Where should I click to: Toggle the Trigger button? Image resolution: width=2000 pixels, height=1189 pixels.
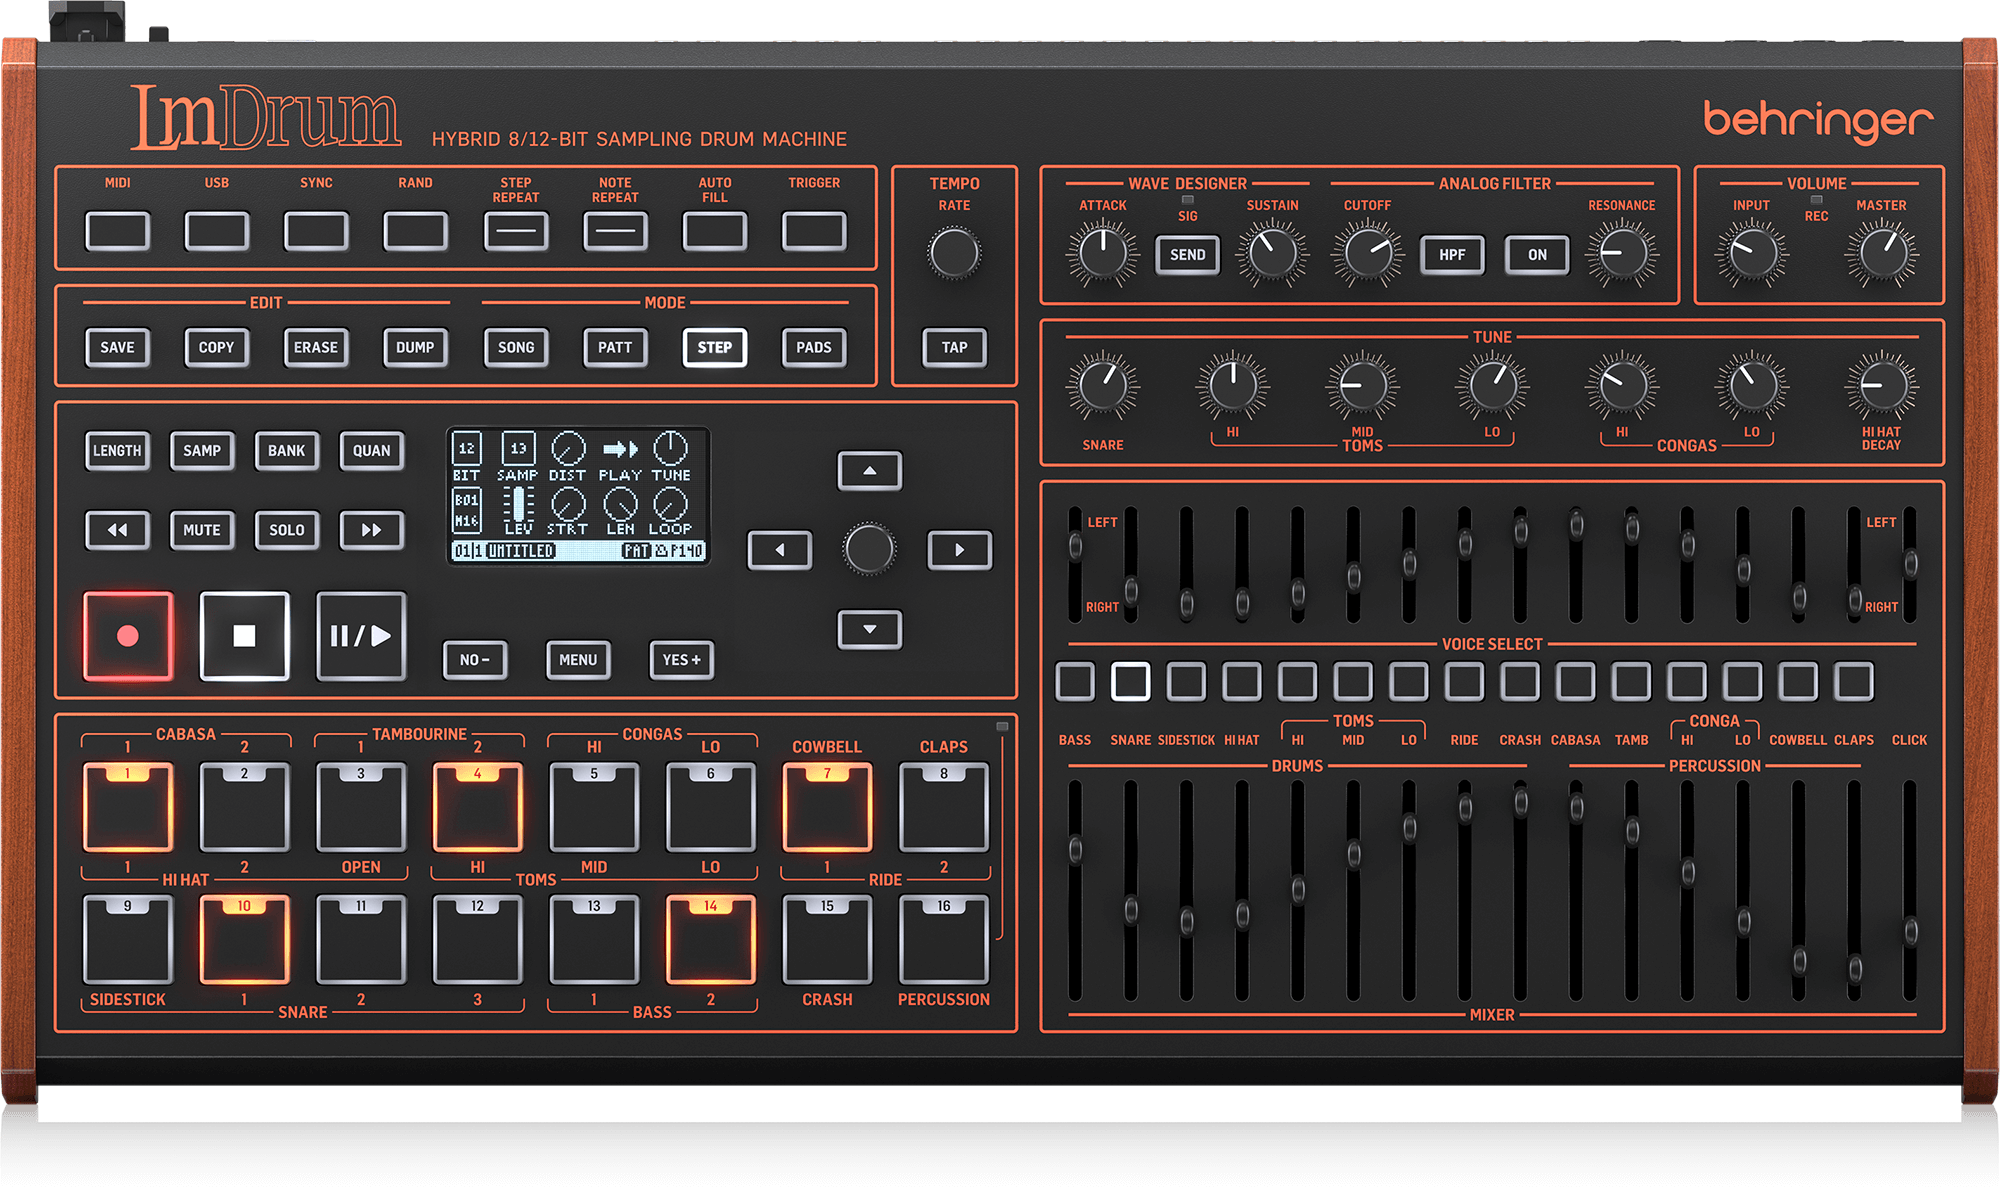coord(814,231)
